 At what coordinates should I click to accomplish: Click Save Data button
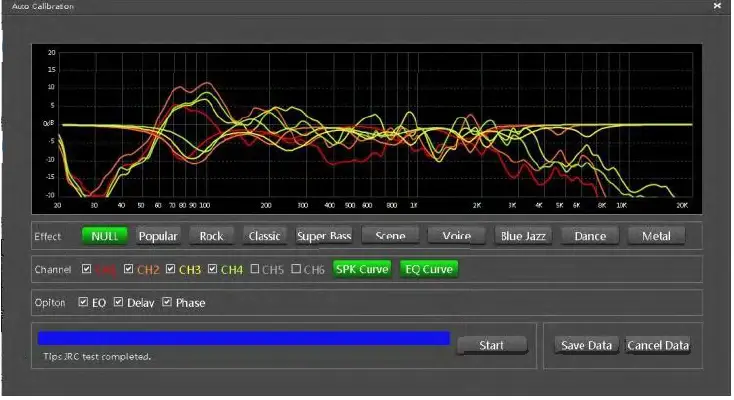(x=587, y=345)
